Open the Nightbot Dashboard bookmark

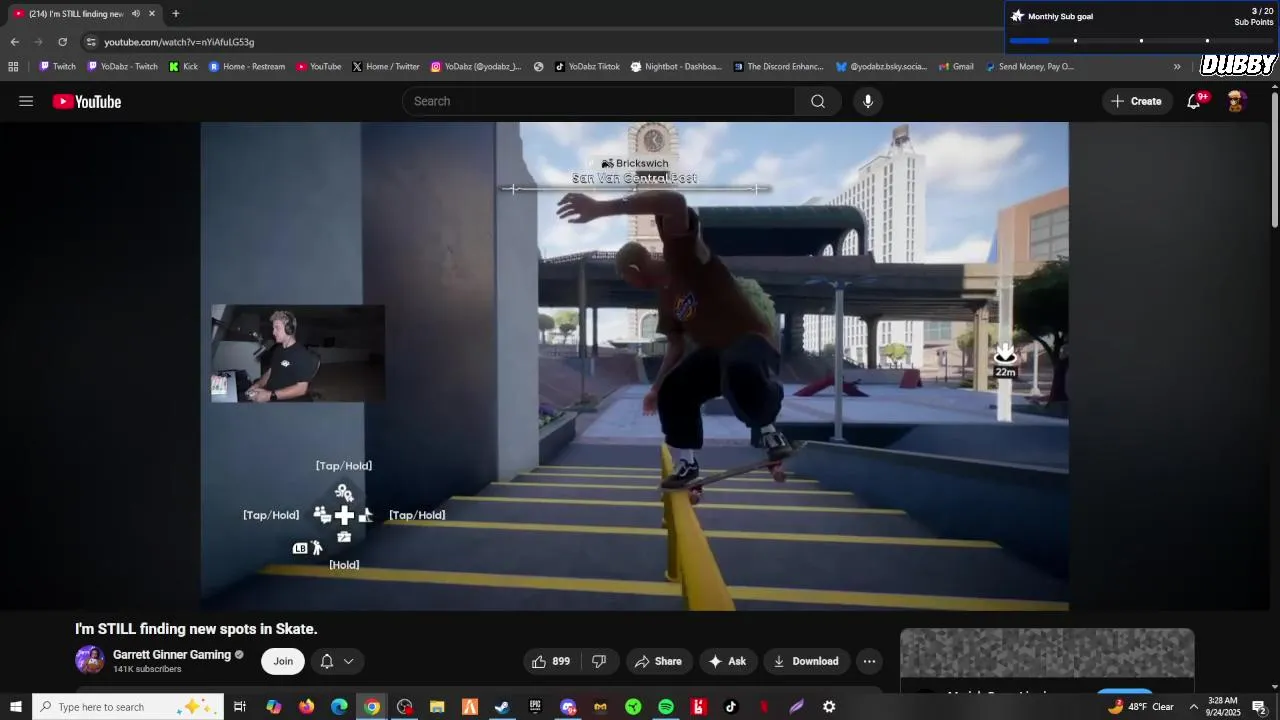(x=677, y=67)
